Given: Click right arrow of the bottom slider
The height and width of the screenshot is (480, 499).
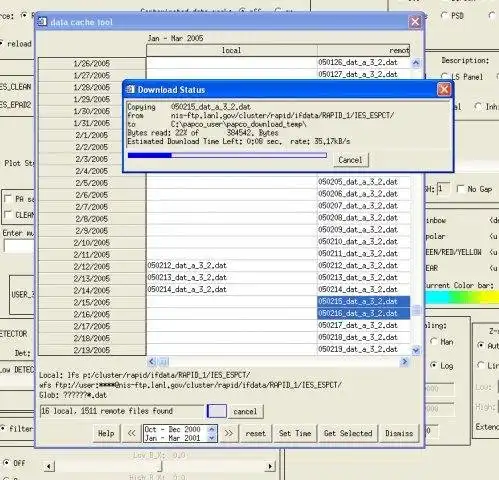Looking at the screenshot, I should click(x=270, y=466).
